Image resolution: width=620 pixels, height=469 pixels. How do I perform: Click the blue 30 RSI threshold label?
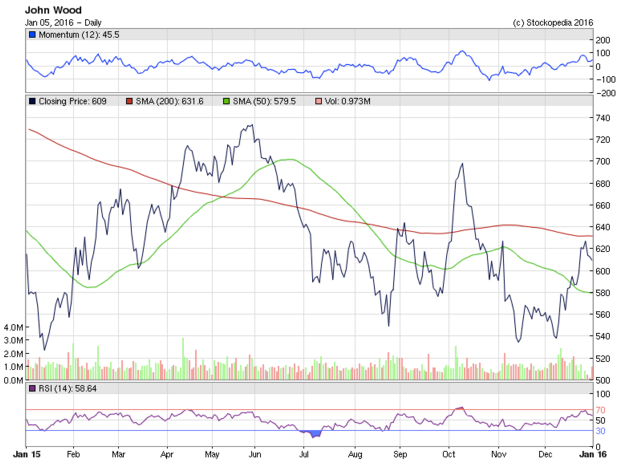coord(600,431)
